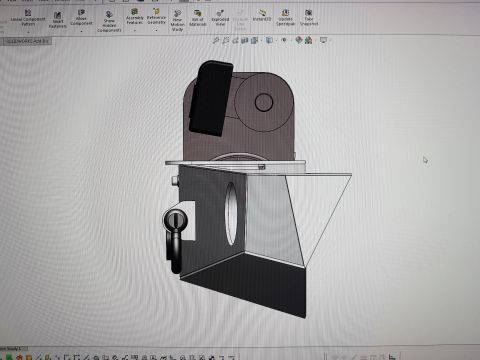The image size is (480, 360).
Task: Open the View Orientation icon
Action: (x=255, y=40)
